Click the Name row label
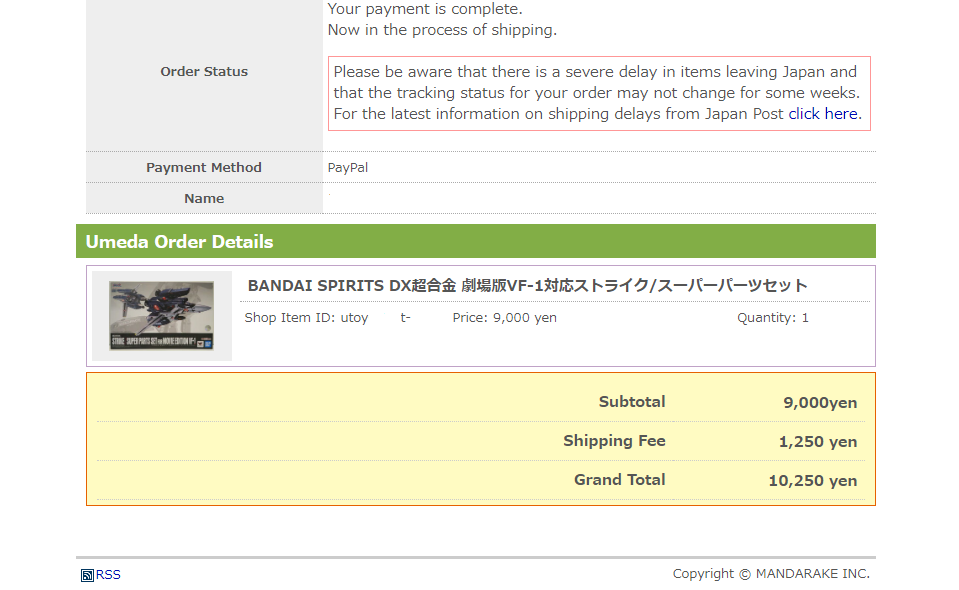The width and height of the screenshot is (959, 590). pos(204,199)
